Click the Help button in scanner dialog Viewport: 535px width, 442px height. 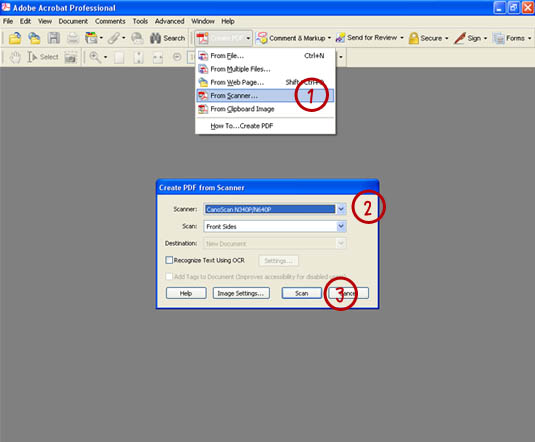186,293
